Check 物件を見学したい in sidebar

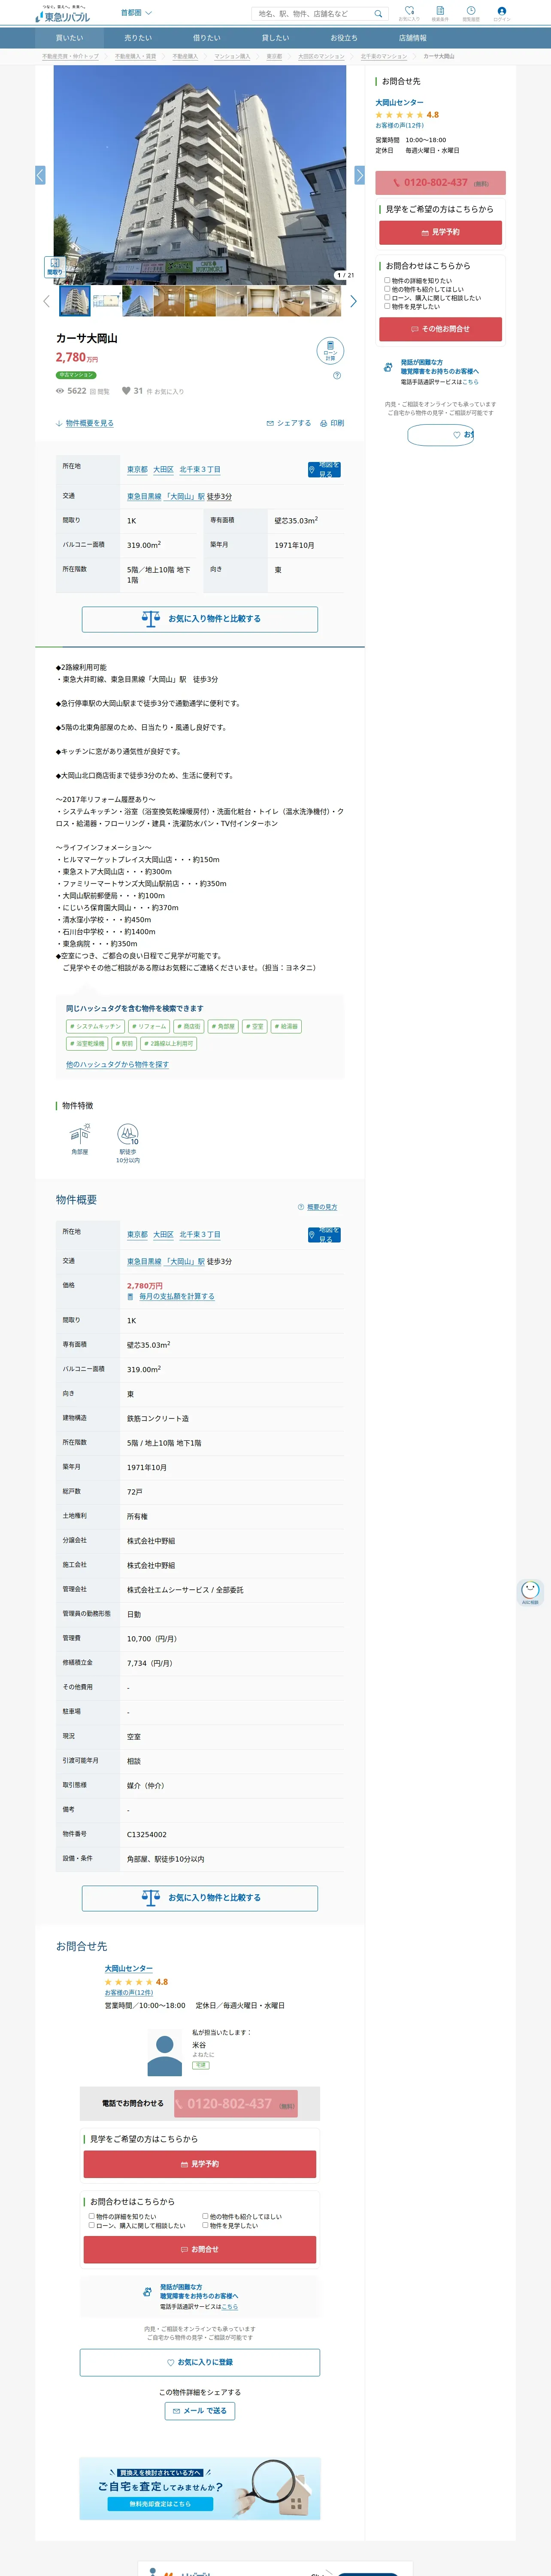coord(387,306)
